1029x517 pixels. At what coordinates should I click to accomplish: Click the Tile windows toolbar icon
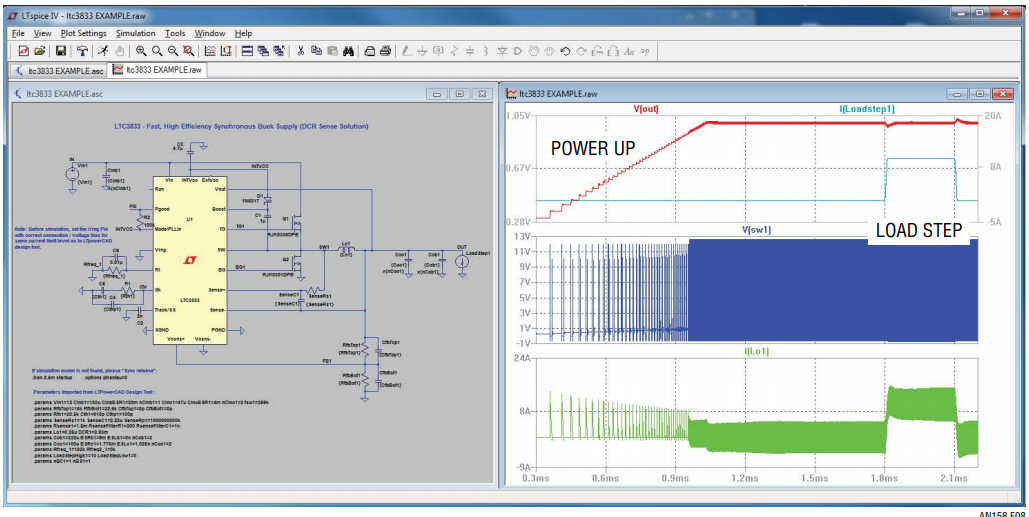(x=247, y=51)
